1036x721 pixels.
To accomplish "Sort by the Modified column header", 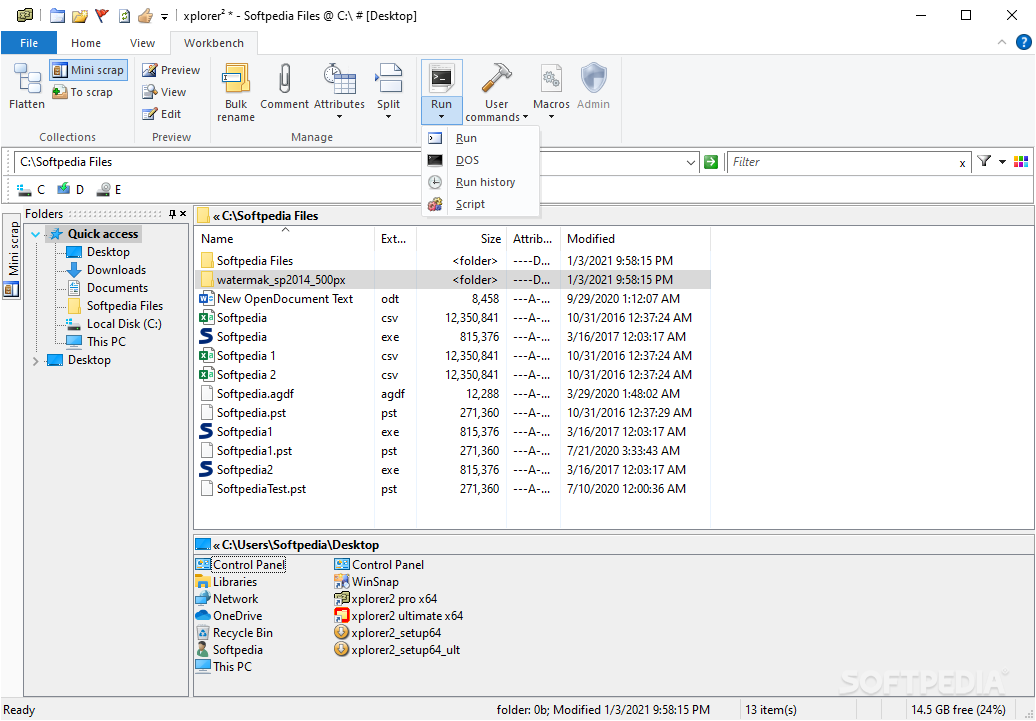I will coord(635,239).
